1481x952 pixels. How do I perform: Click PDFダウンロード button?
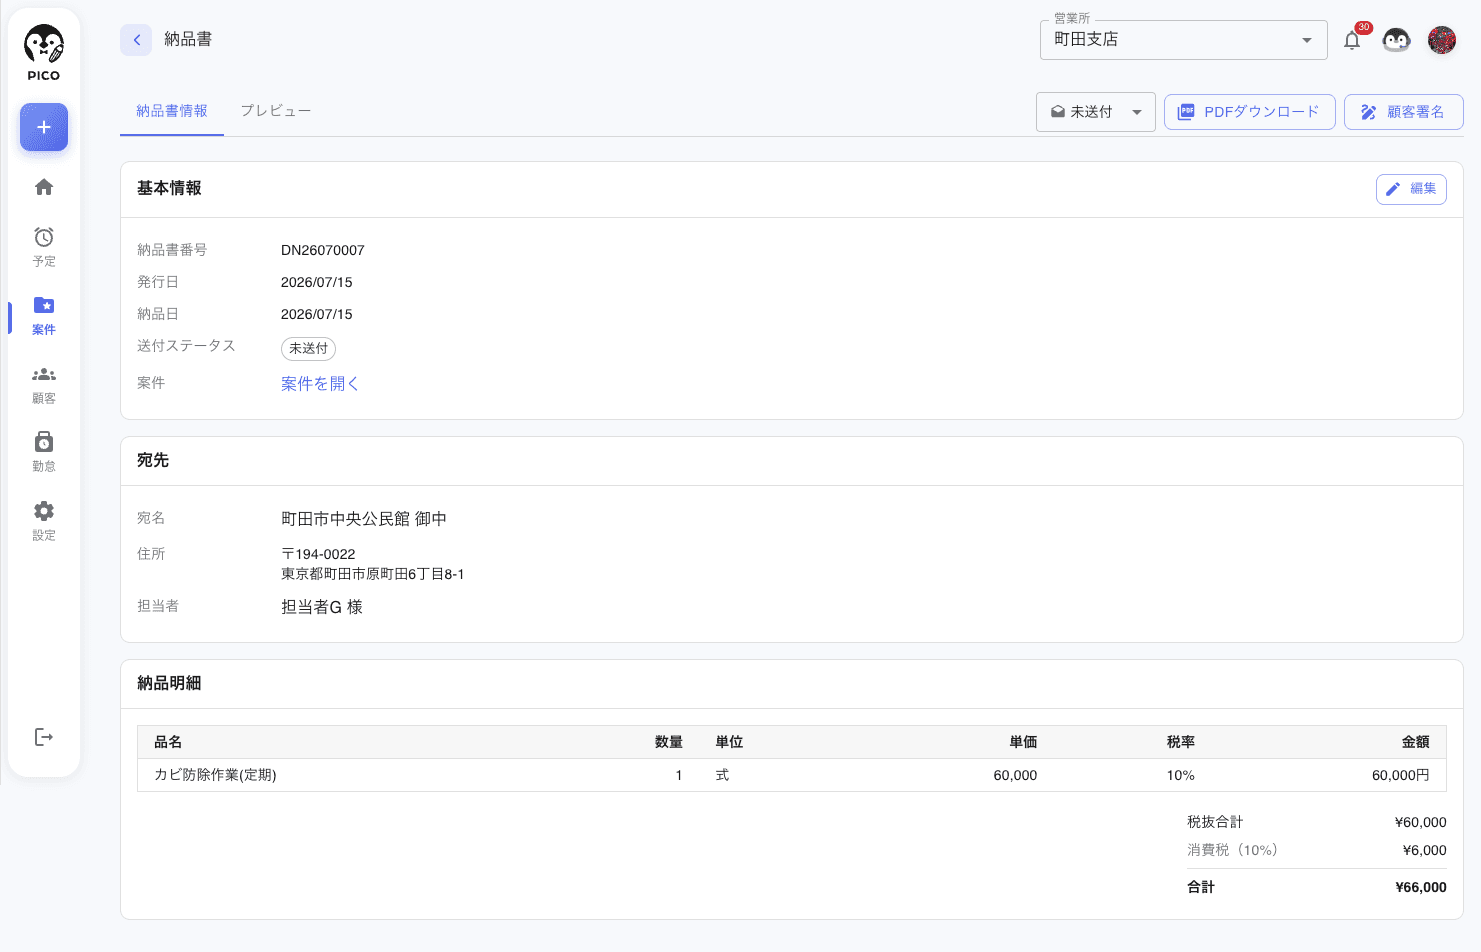point(1250,112)
